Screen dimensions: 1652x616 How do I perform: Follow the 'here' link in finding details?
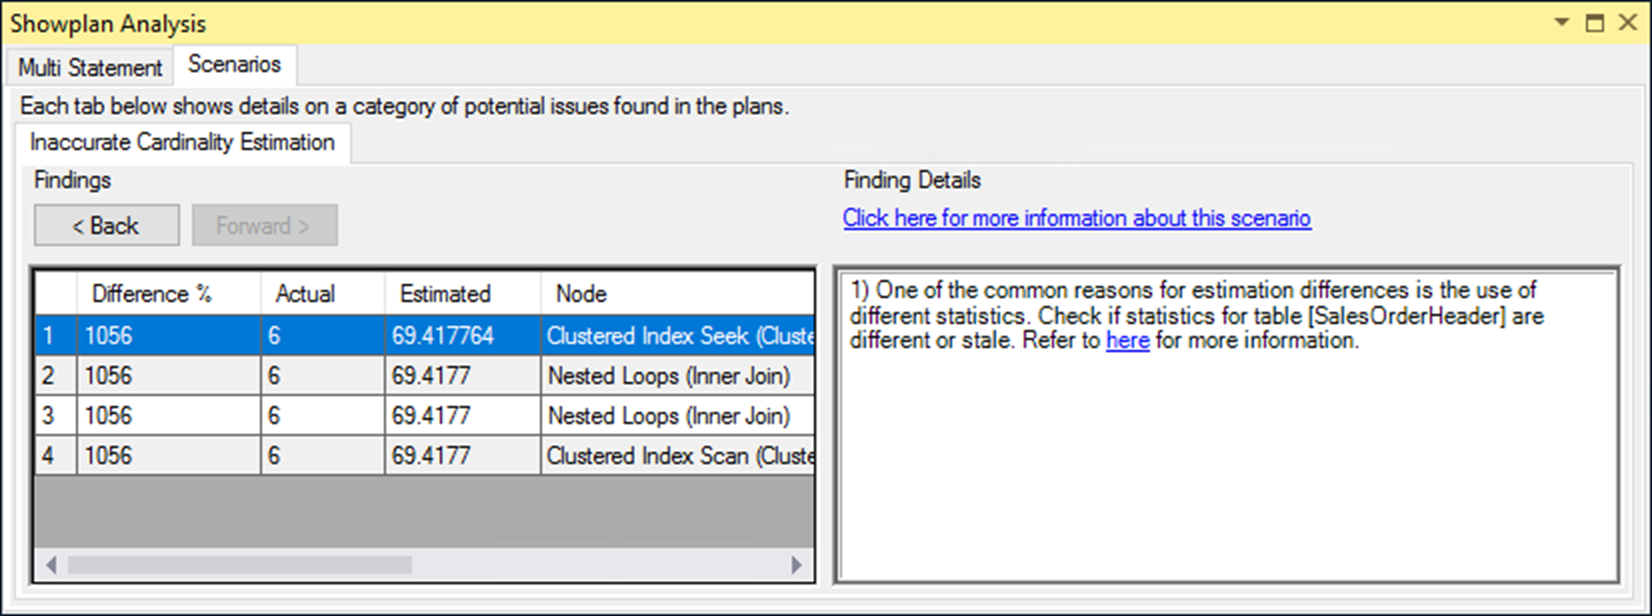tap(1127, 341)
